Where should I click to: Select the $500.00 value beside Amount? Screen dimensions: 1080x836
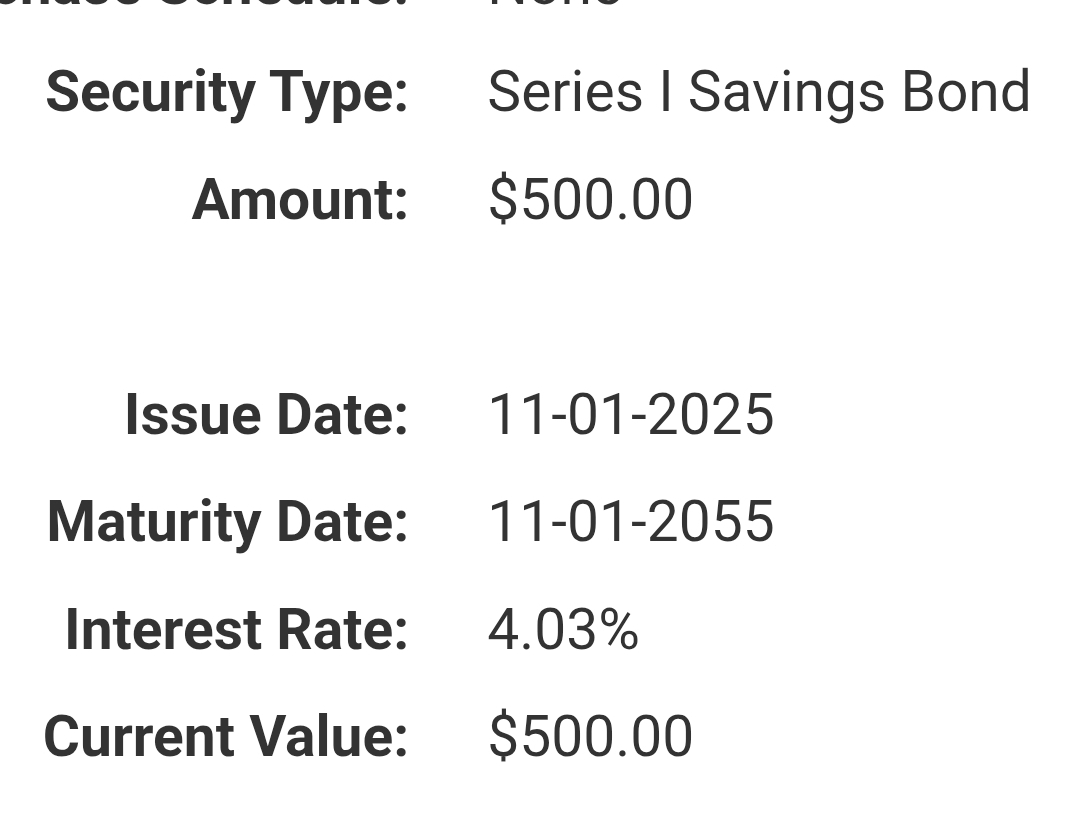click(590, 199)
